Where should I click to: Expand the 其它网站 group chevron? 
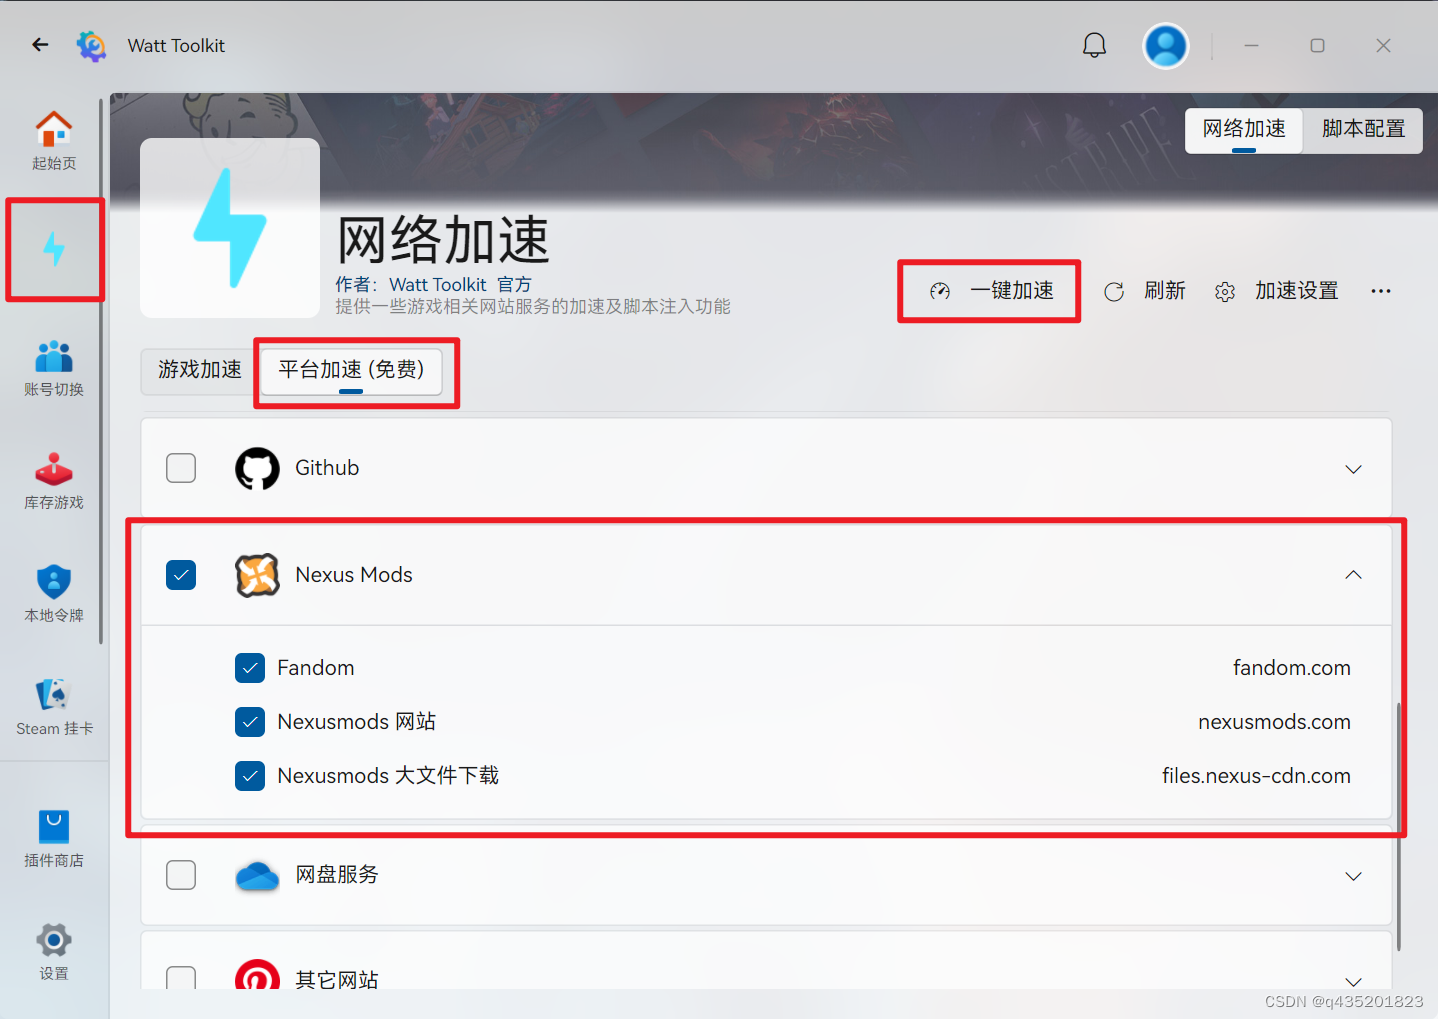tap(1353, 981)
